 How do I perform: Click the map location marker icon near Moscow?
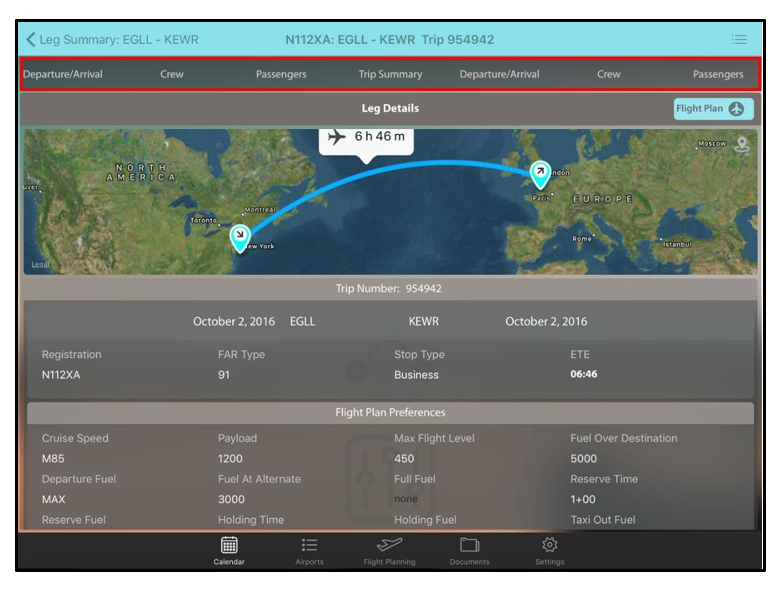(741, 144)
